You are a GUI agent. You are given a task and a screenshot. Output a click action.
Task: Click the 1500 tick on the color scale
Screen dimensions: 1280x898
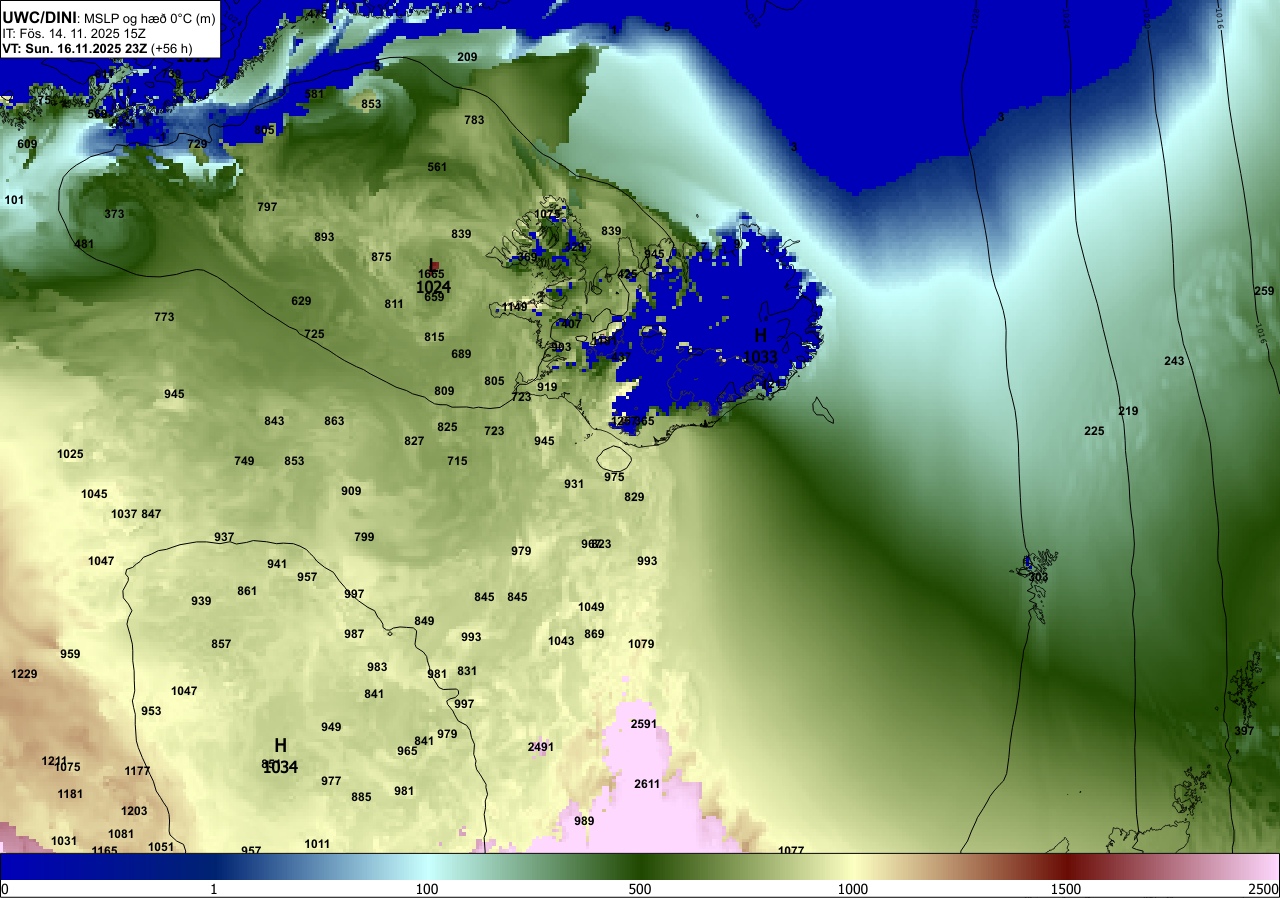(1065, 889)
